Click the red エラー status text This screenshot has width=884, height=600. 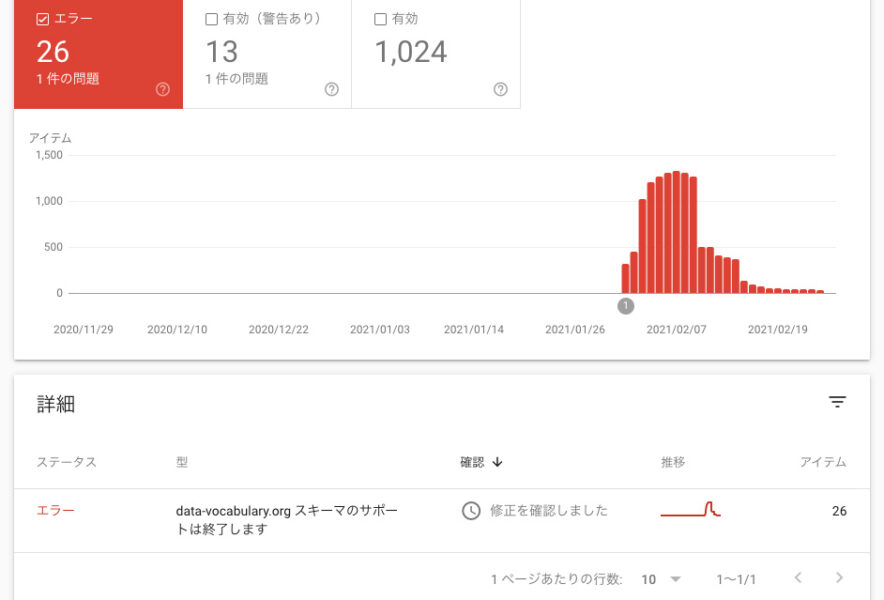click(55, 510)
